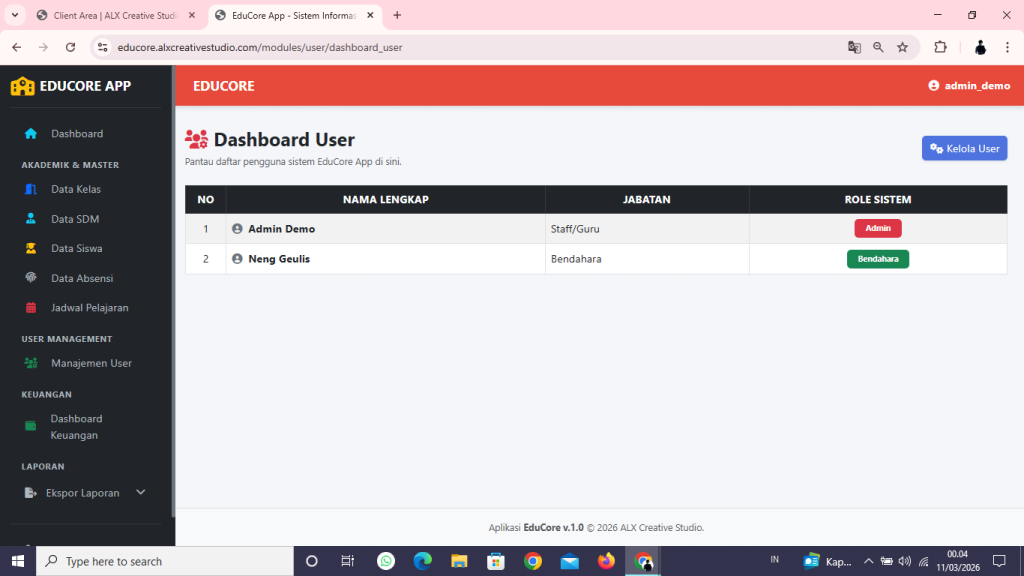Click the Google Translate icon in address bar
Screen dimensions: 1024x576
point(855,47)
